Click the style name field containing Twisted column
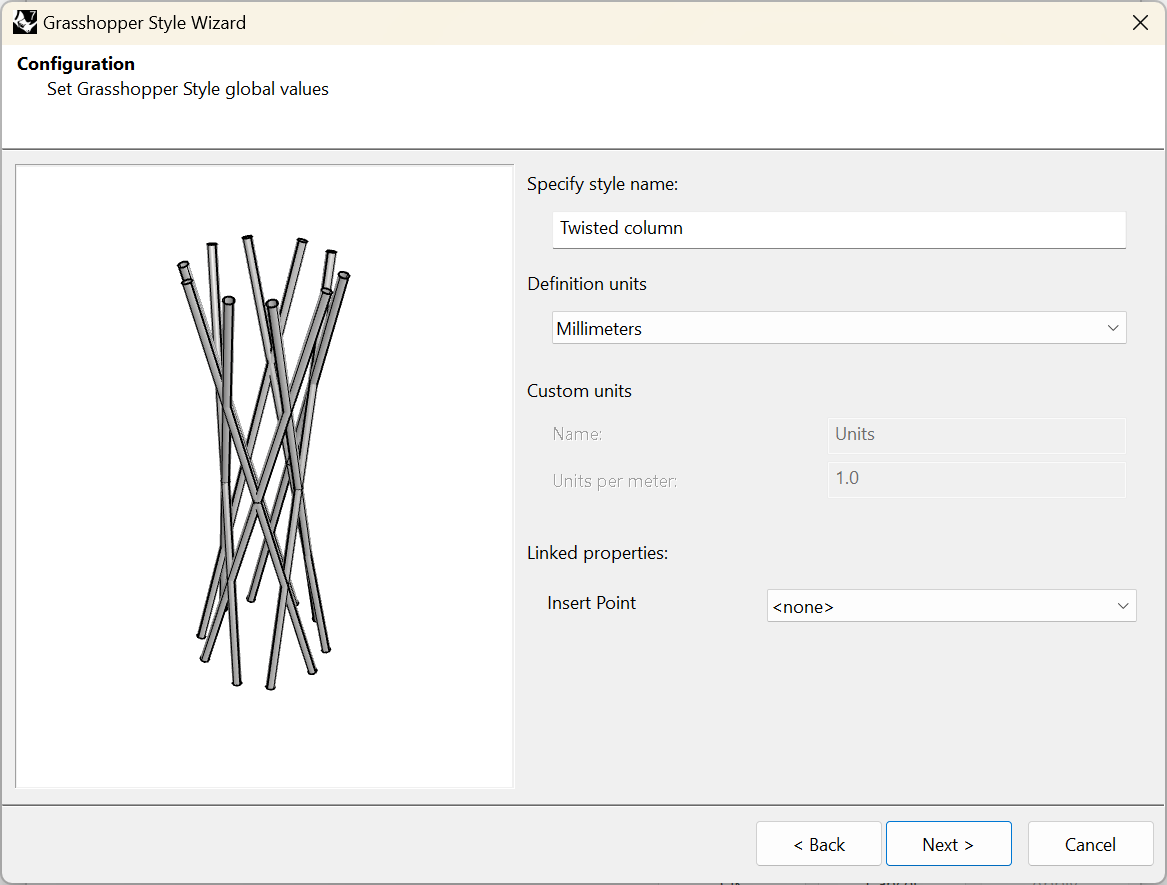 coord(839,229)
